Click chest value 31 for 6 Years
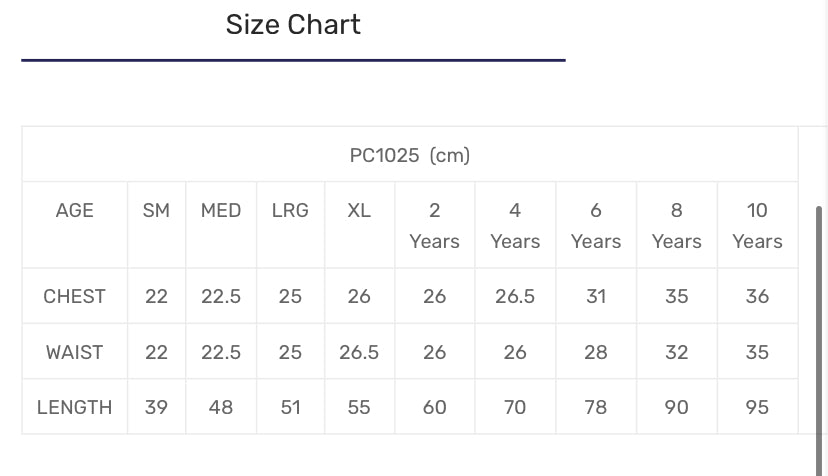Viewport: 828px width, 476px height. tap(596, 296)
